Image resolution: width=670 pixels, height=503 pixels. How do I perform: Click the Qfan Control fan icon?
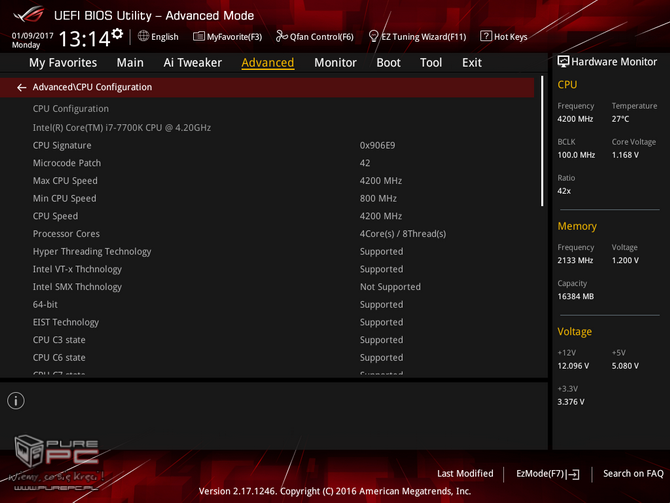point(282,36)
